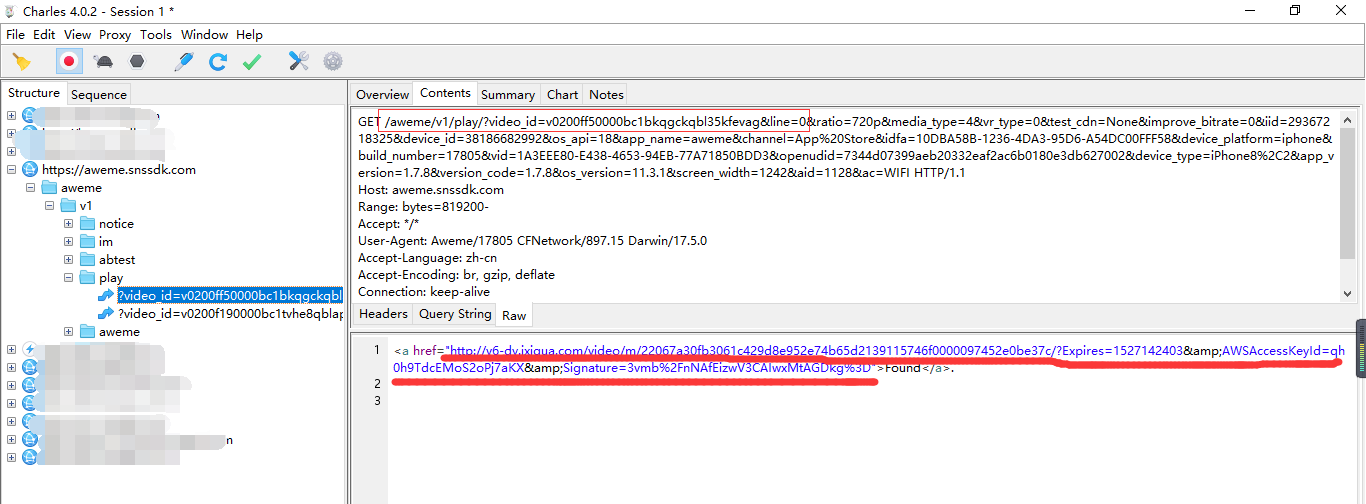Image resolution: width=1366 pixels, height=504 pixels.
Task: Switch to the Overview tab
Action: (382, 94)
